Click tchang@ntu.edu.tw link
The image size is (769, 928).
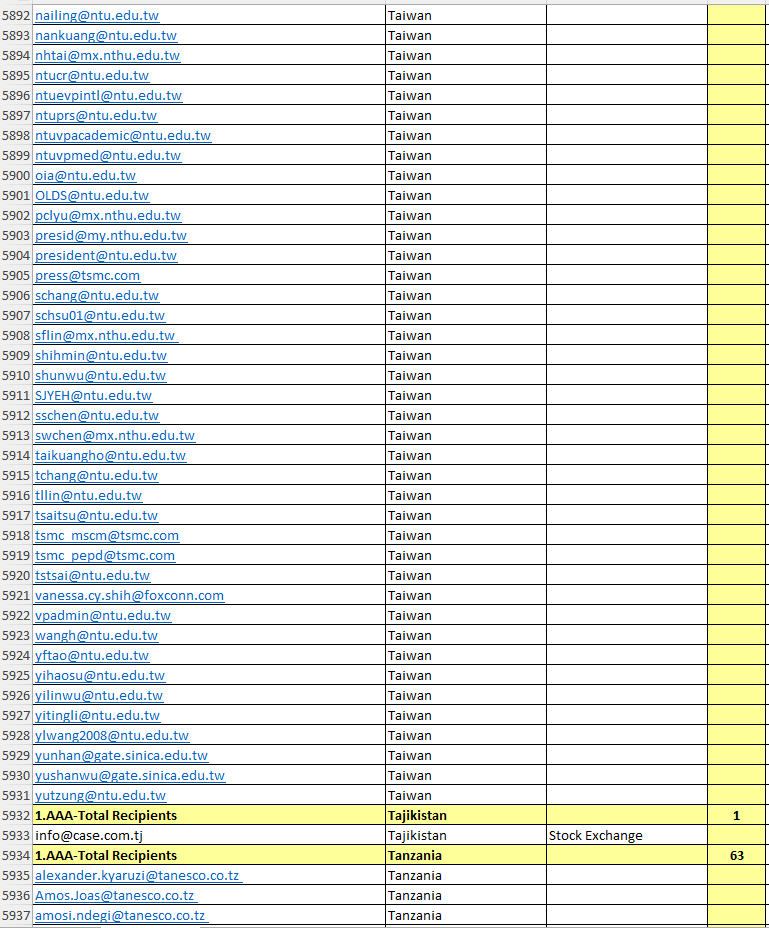click(96, 476)
